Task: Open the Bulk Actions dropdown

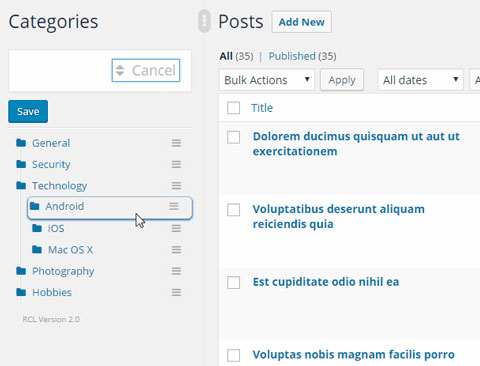Action: click(x=267, y=80)
